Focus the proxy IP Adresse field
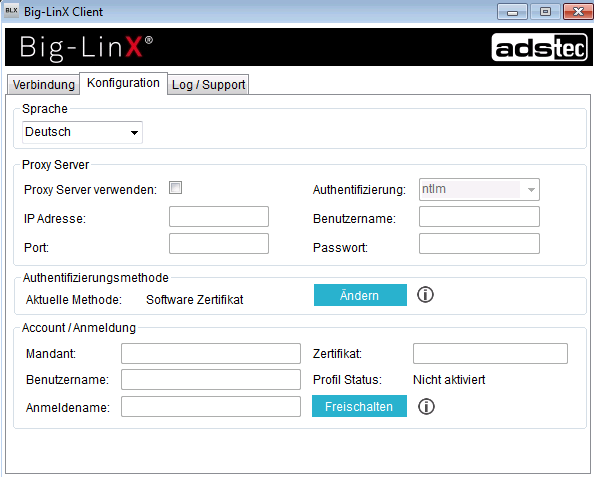This screenshot has height=477, width=594. [x=219, y=217]
